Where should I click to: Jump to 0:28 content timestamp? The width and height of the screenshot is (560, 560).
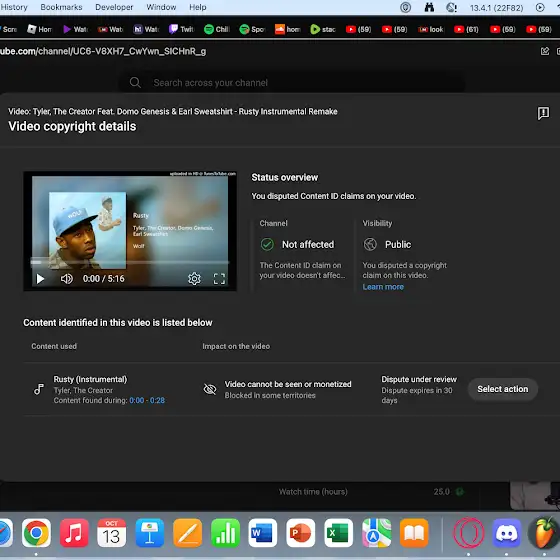tap(157, 400)
